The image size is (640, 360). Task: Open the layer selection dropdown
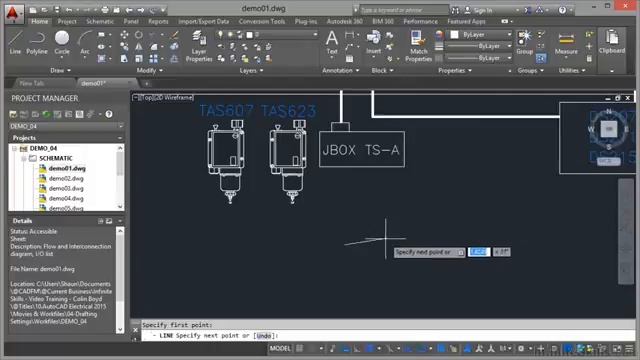267,35
